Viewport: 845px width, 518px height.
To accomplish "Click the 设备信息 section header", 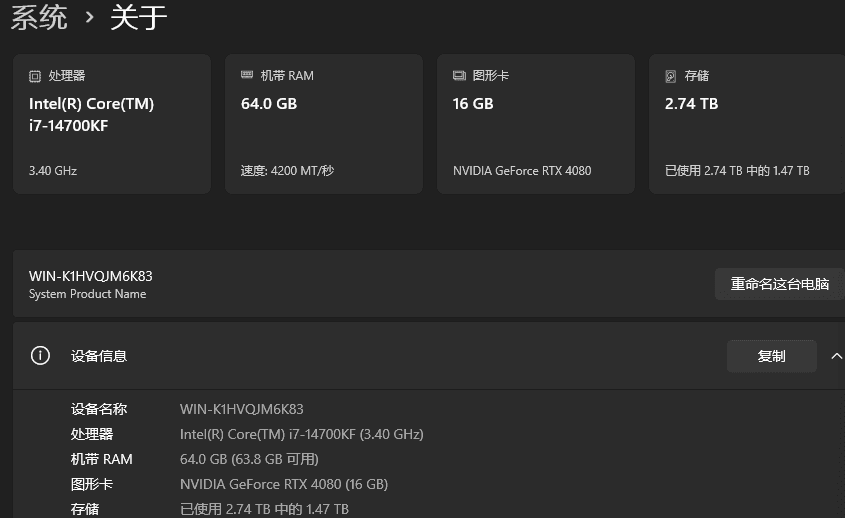I will (429, 356).
